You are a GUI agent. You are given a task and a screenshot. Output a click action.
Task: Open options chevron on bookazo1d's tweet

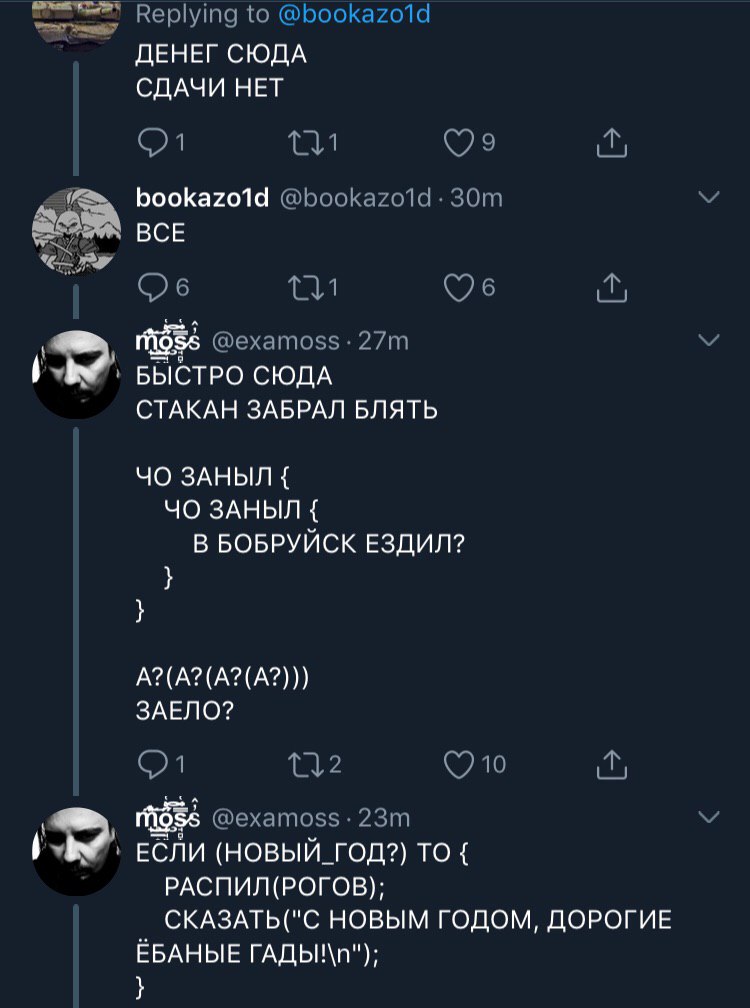pyautogui.click(x=709, y=197)
